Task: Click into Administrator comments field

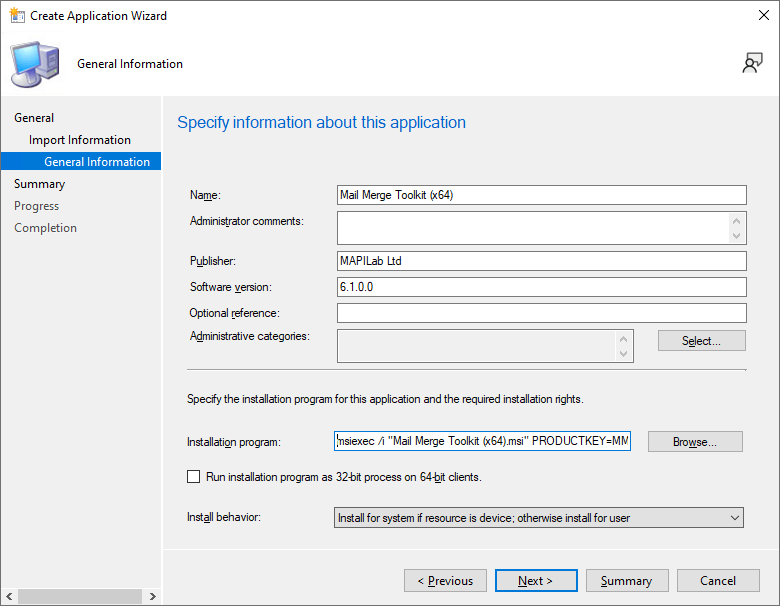Action: pos(542,228)
